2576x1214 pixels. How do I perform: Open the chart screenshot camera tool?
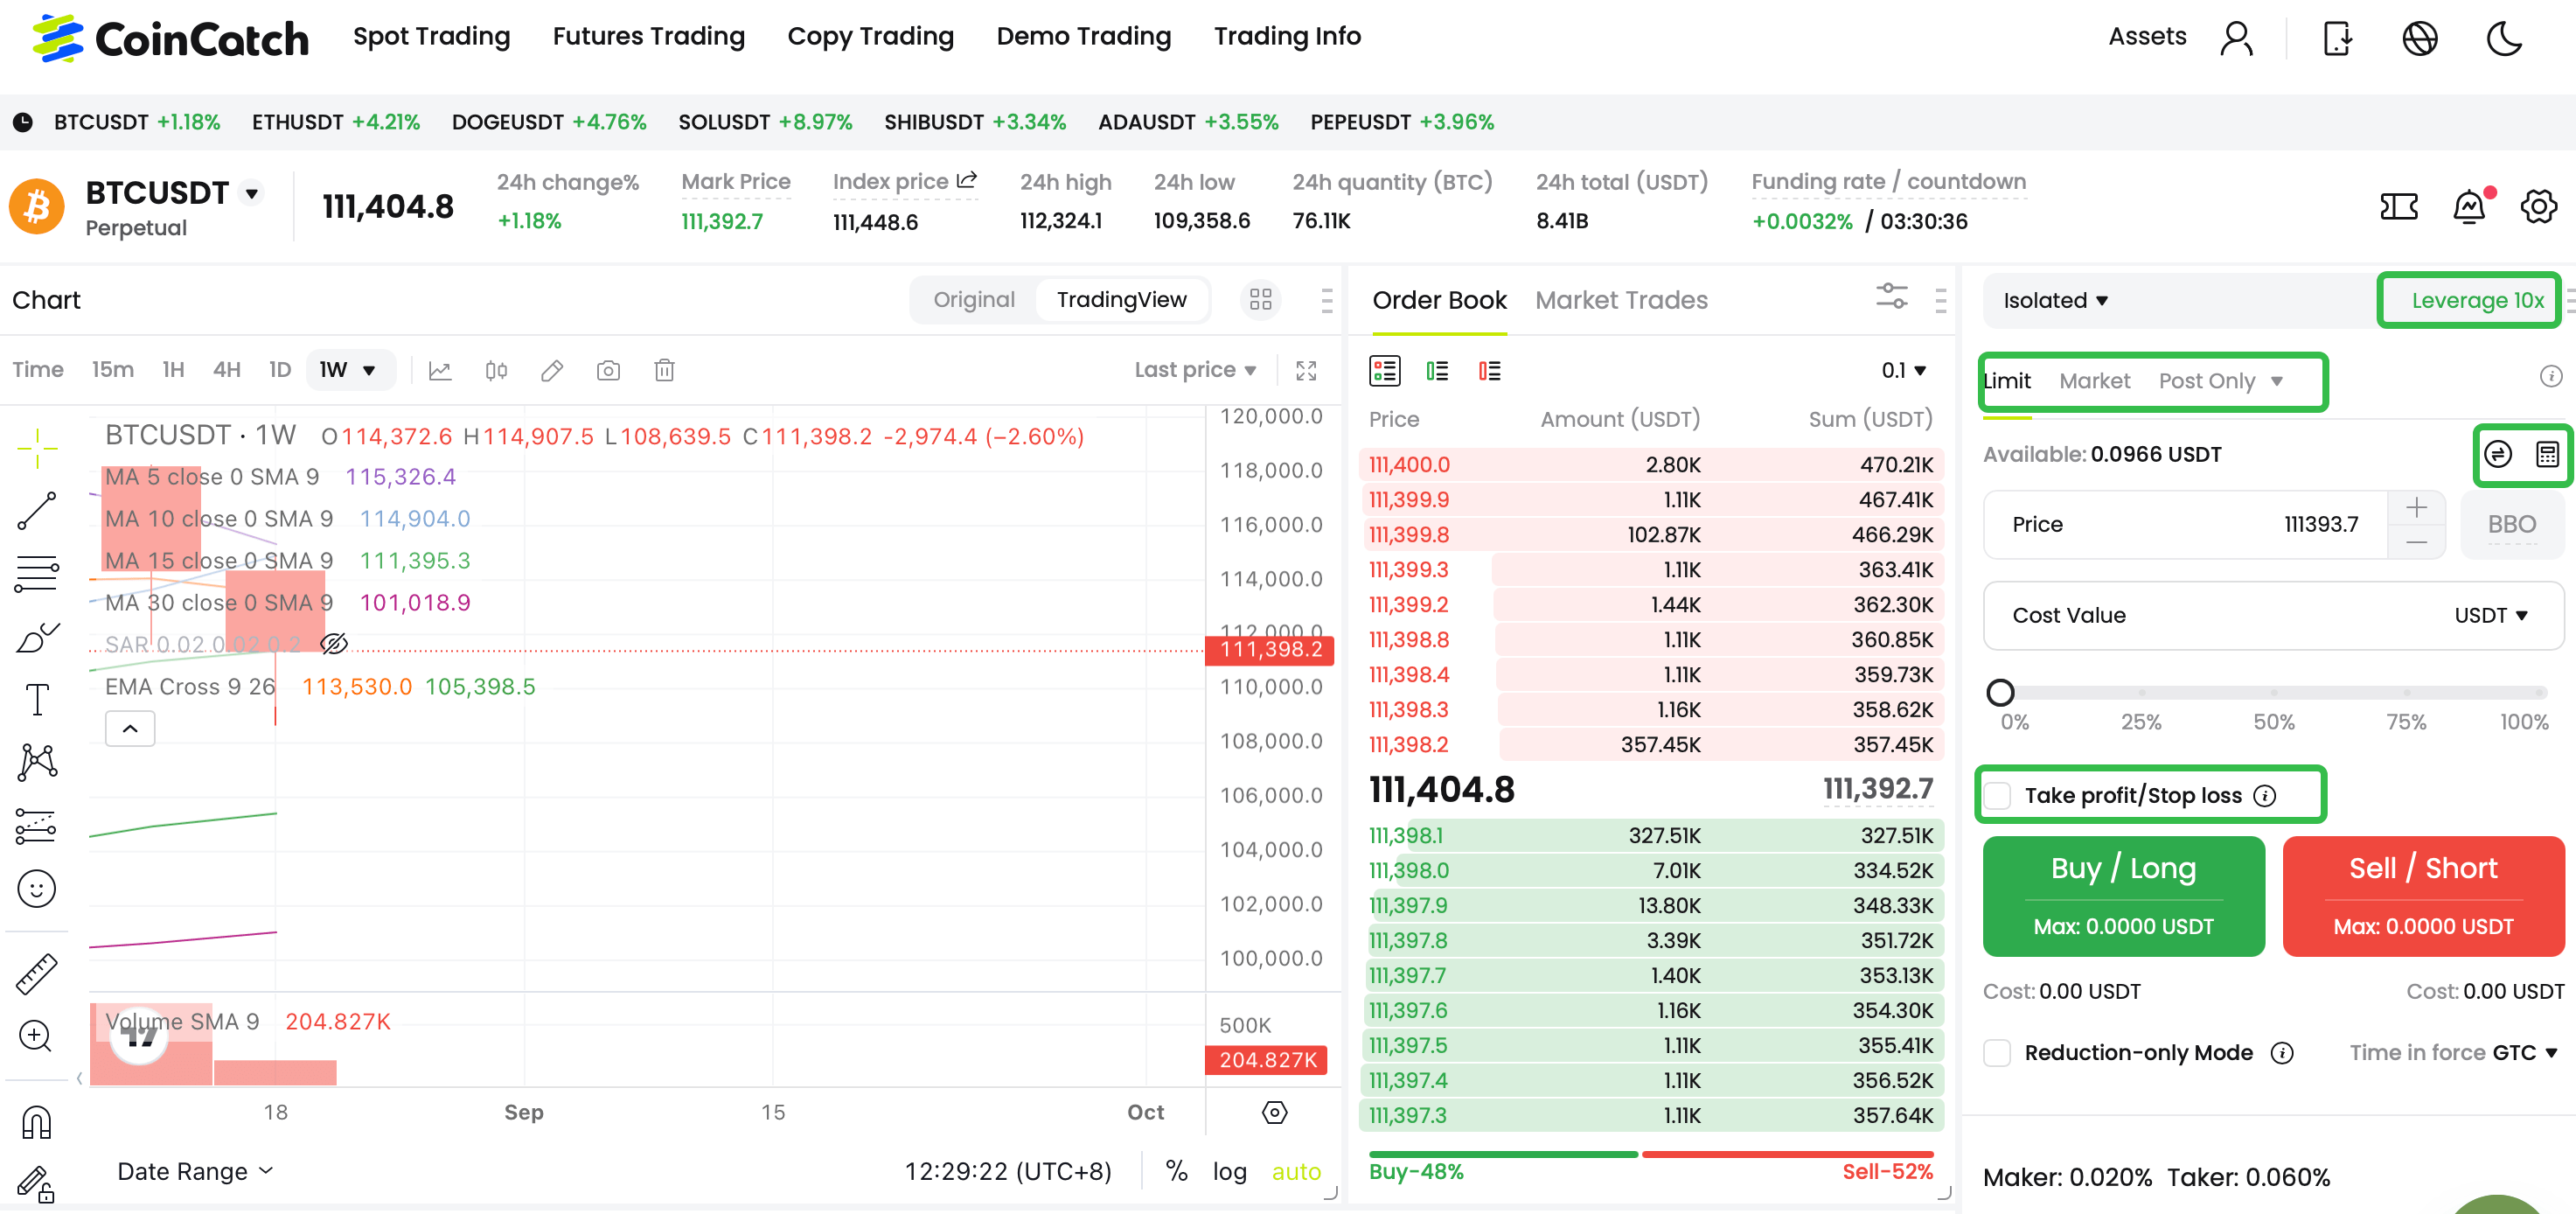click(x=608, y=370)
